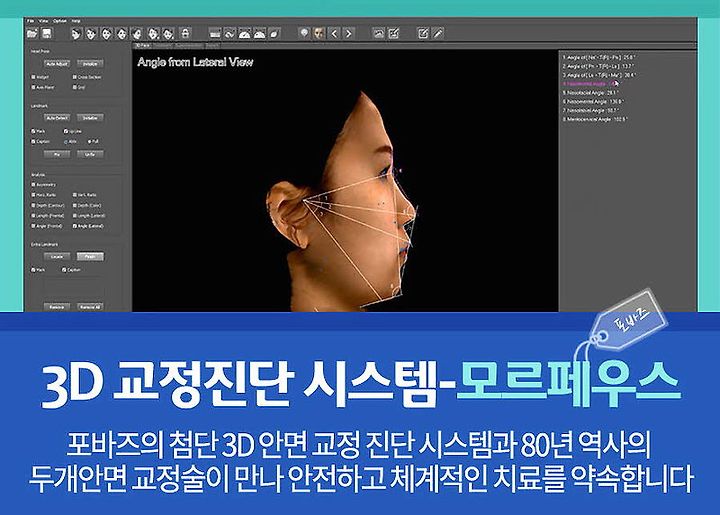Enable the Asymmetry checkbox
This screenshot has width=720, height=515.
pos(34,185)
